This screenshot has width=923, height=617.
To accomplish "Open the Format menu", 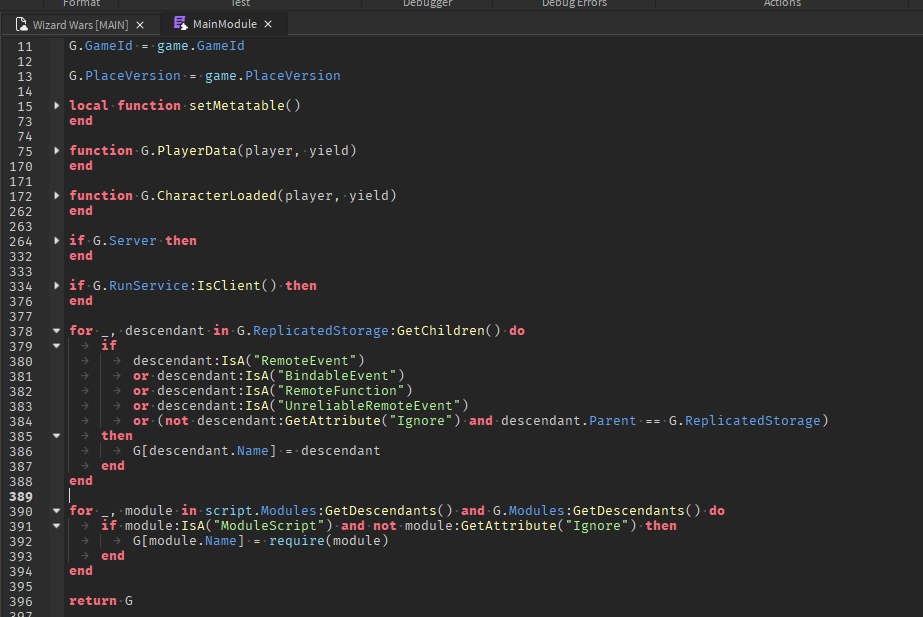I will tap(84, 4).
